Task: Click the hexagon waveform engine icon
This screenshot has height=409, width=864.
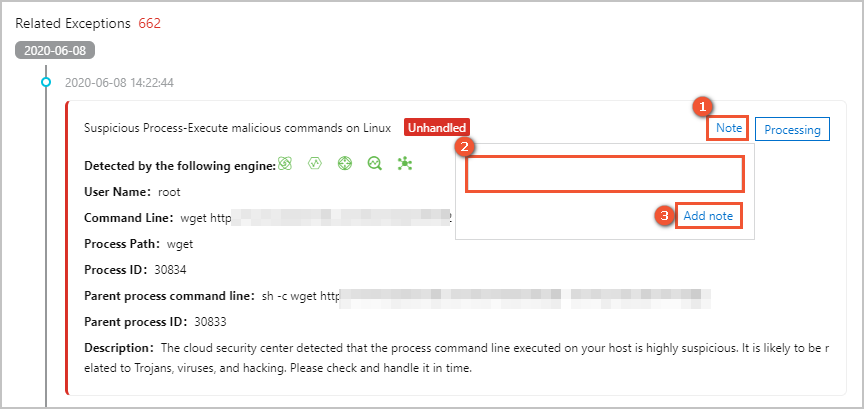Action: point(315,163)
